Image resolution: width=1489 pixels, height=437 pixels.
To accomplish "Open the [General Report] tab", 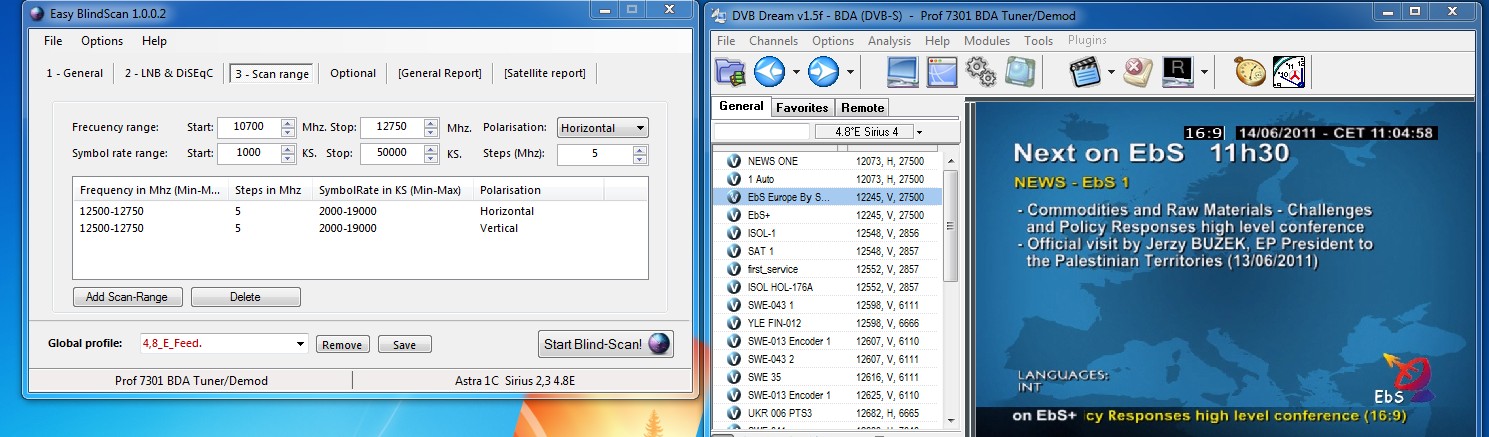I will click(x=440, y=73).
